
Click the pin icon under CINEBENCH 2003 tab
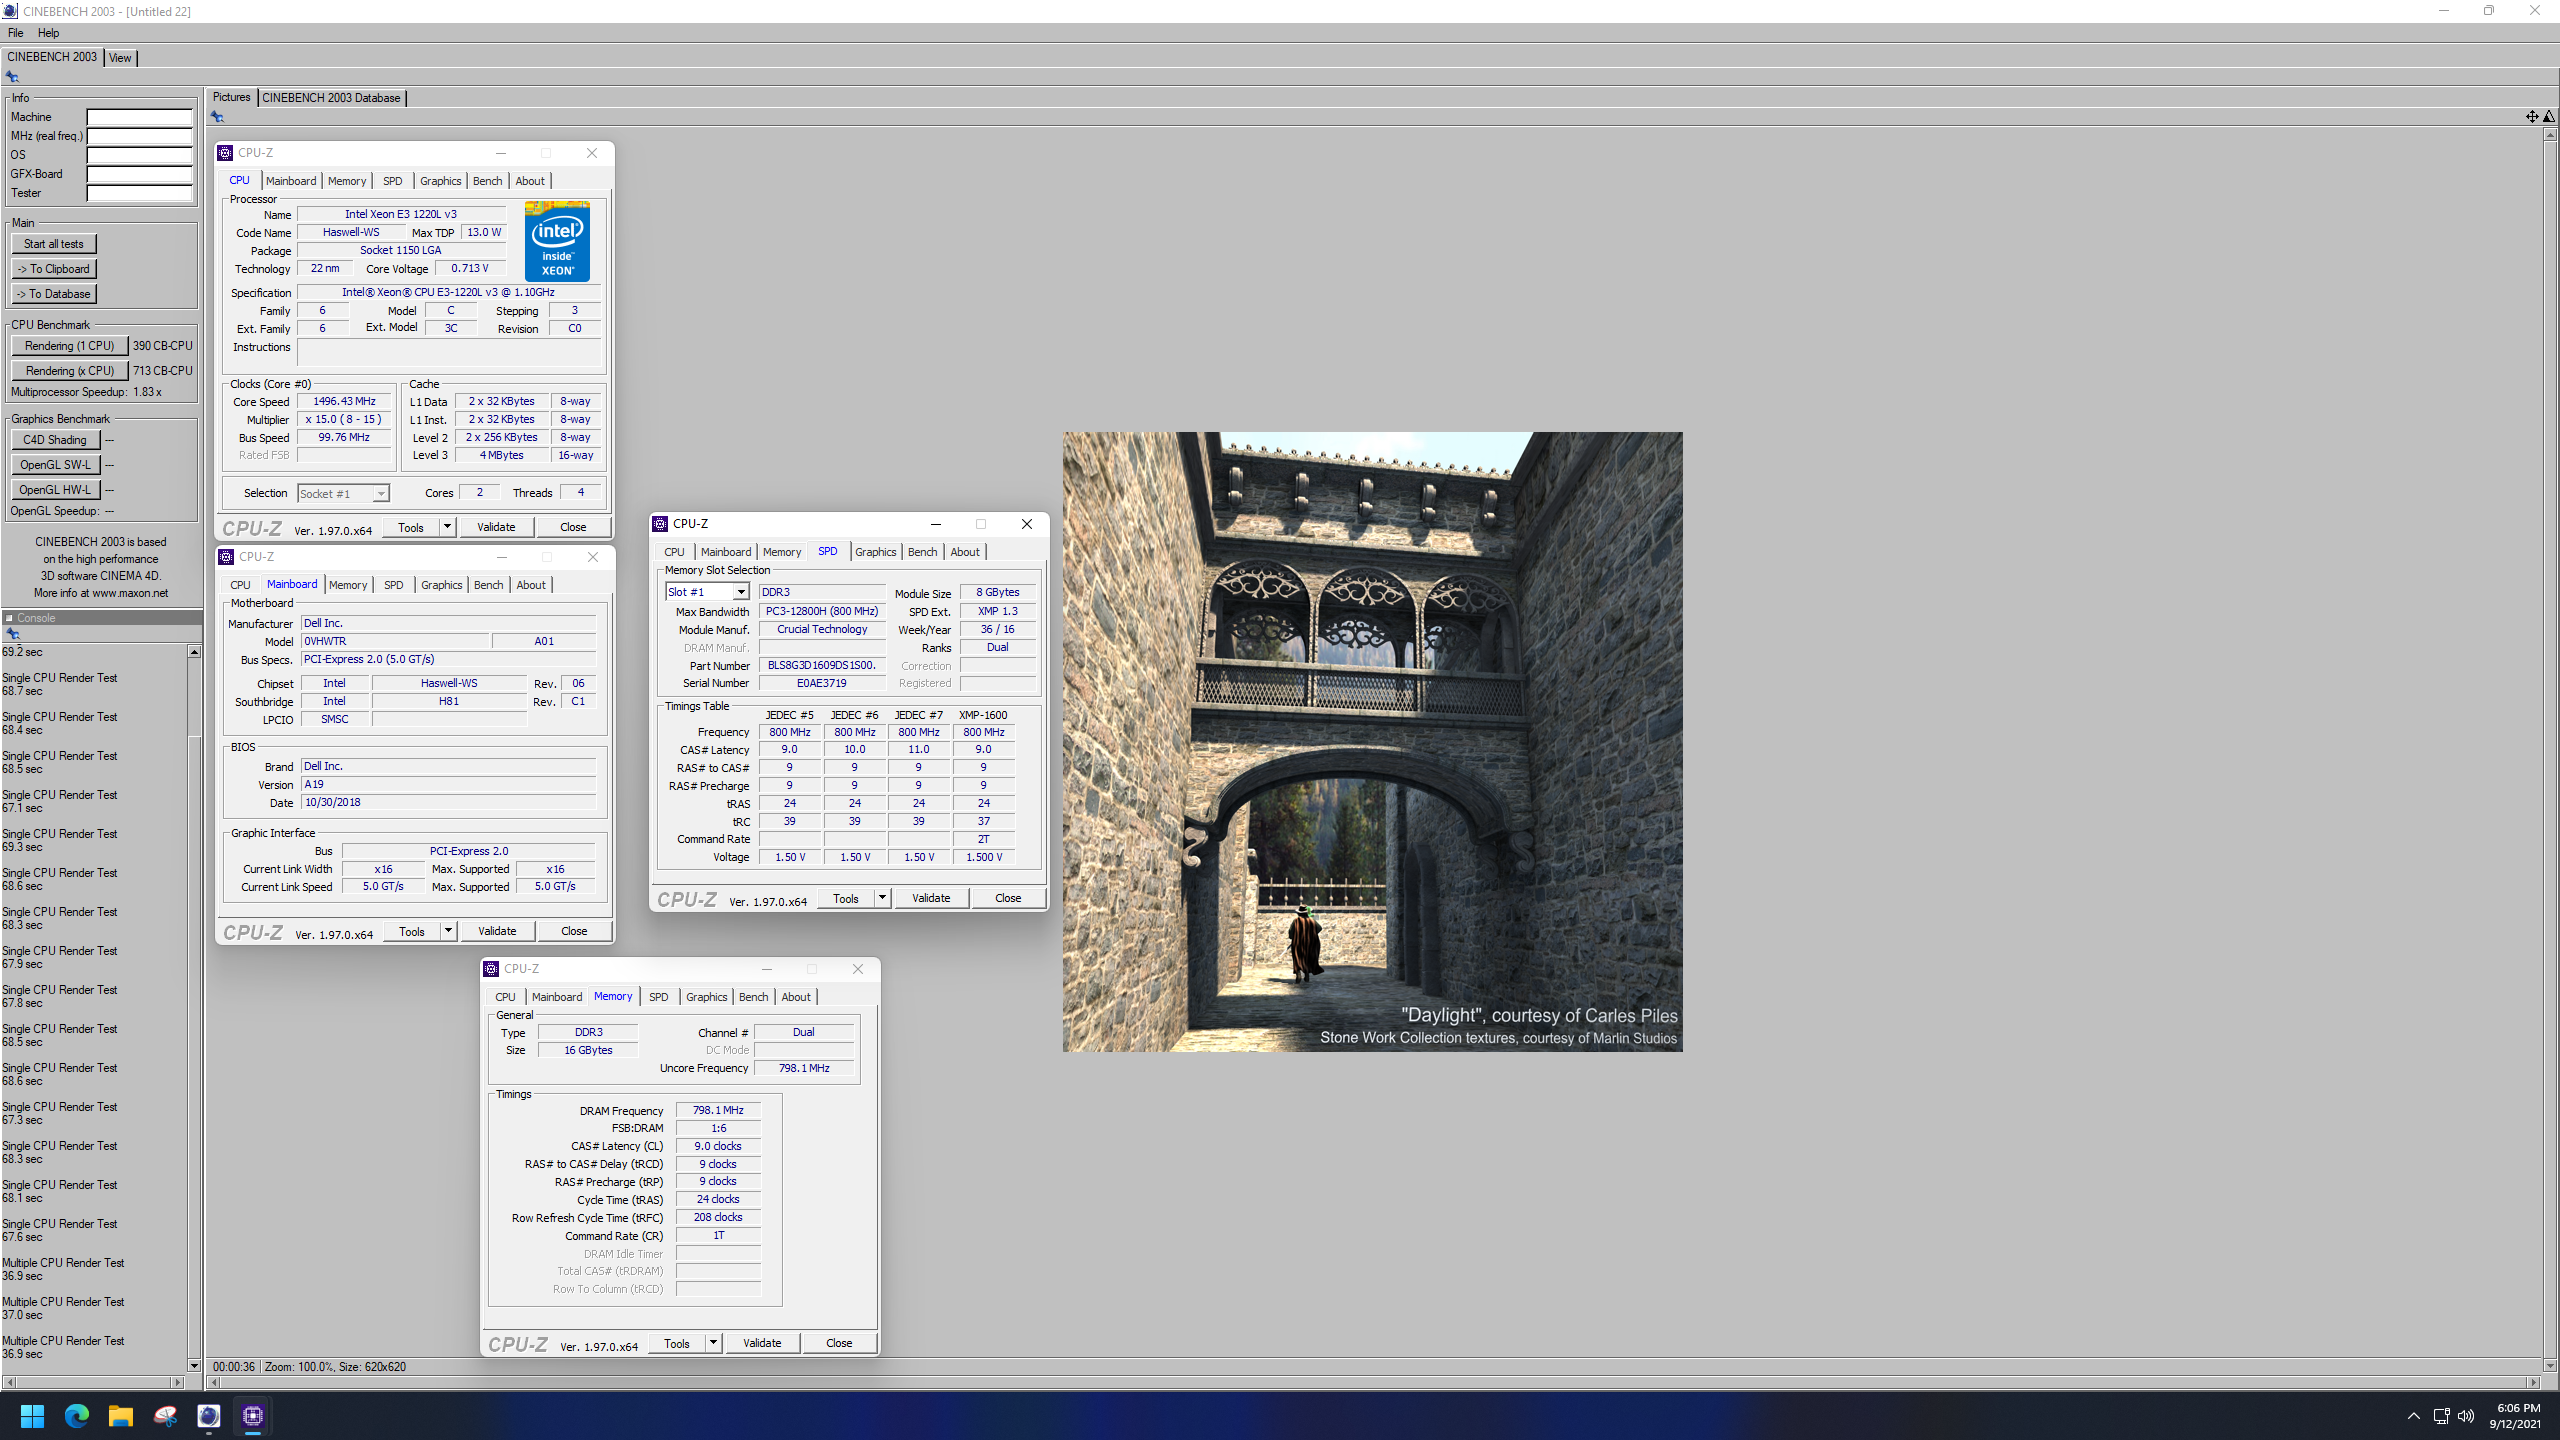[12, 77]
